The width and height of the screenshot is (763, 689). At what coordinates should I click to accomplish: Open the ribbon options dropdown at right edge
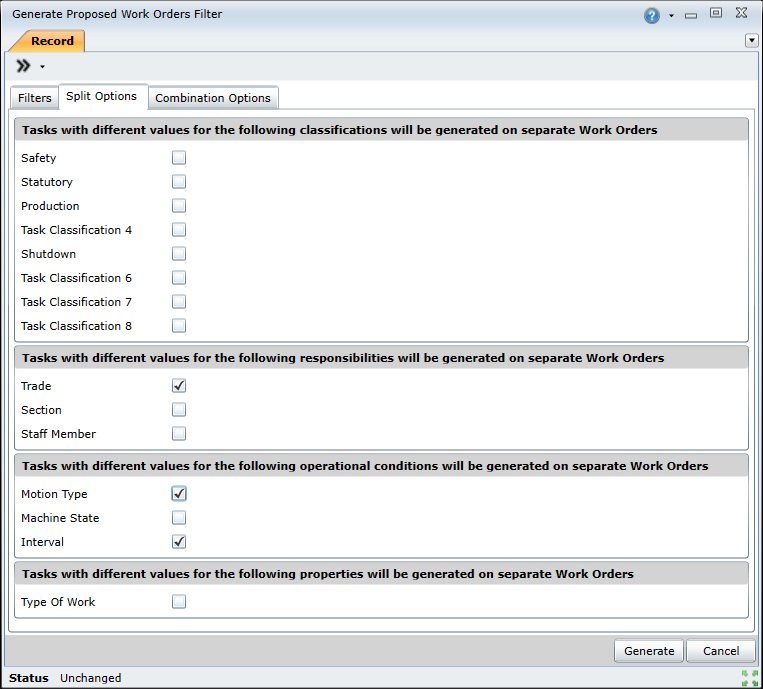click(752, 40)
